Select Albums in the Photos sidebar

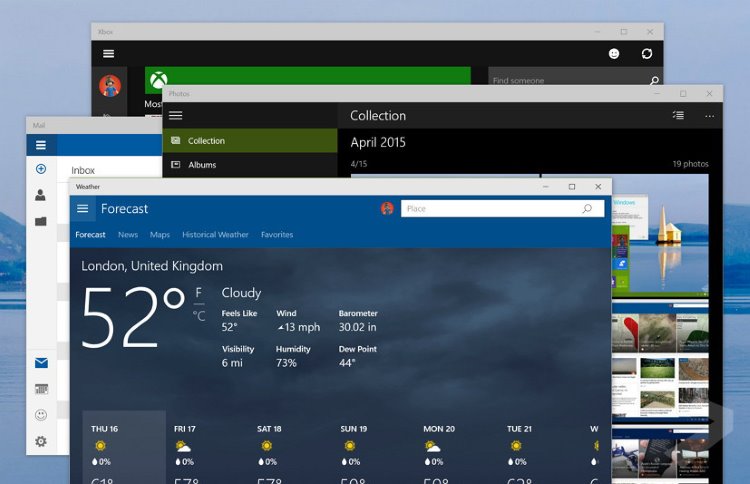pyautogui.click(x=202, y=165)
